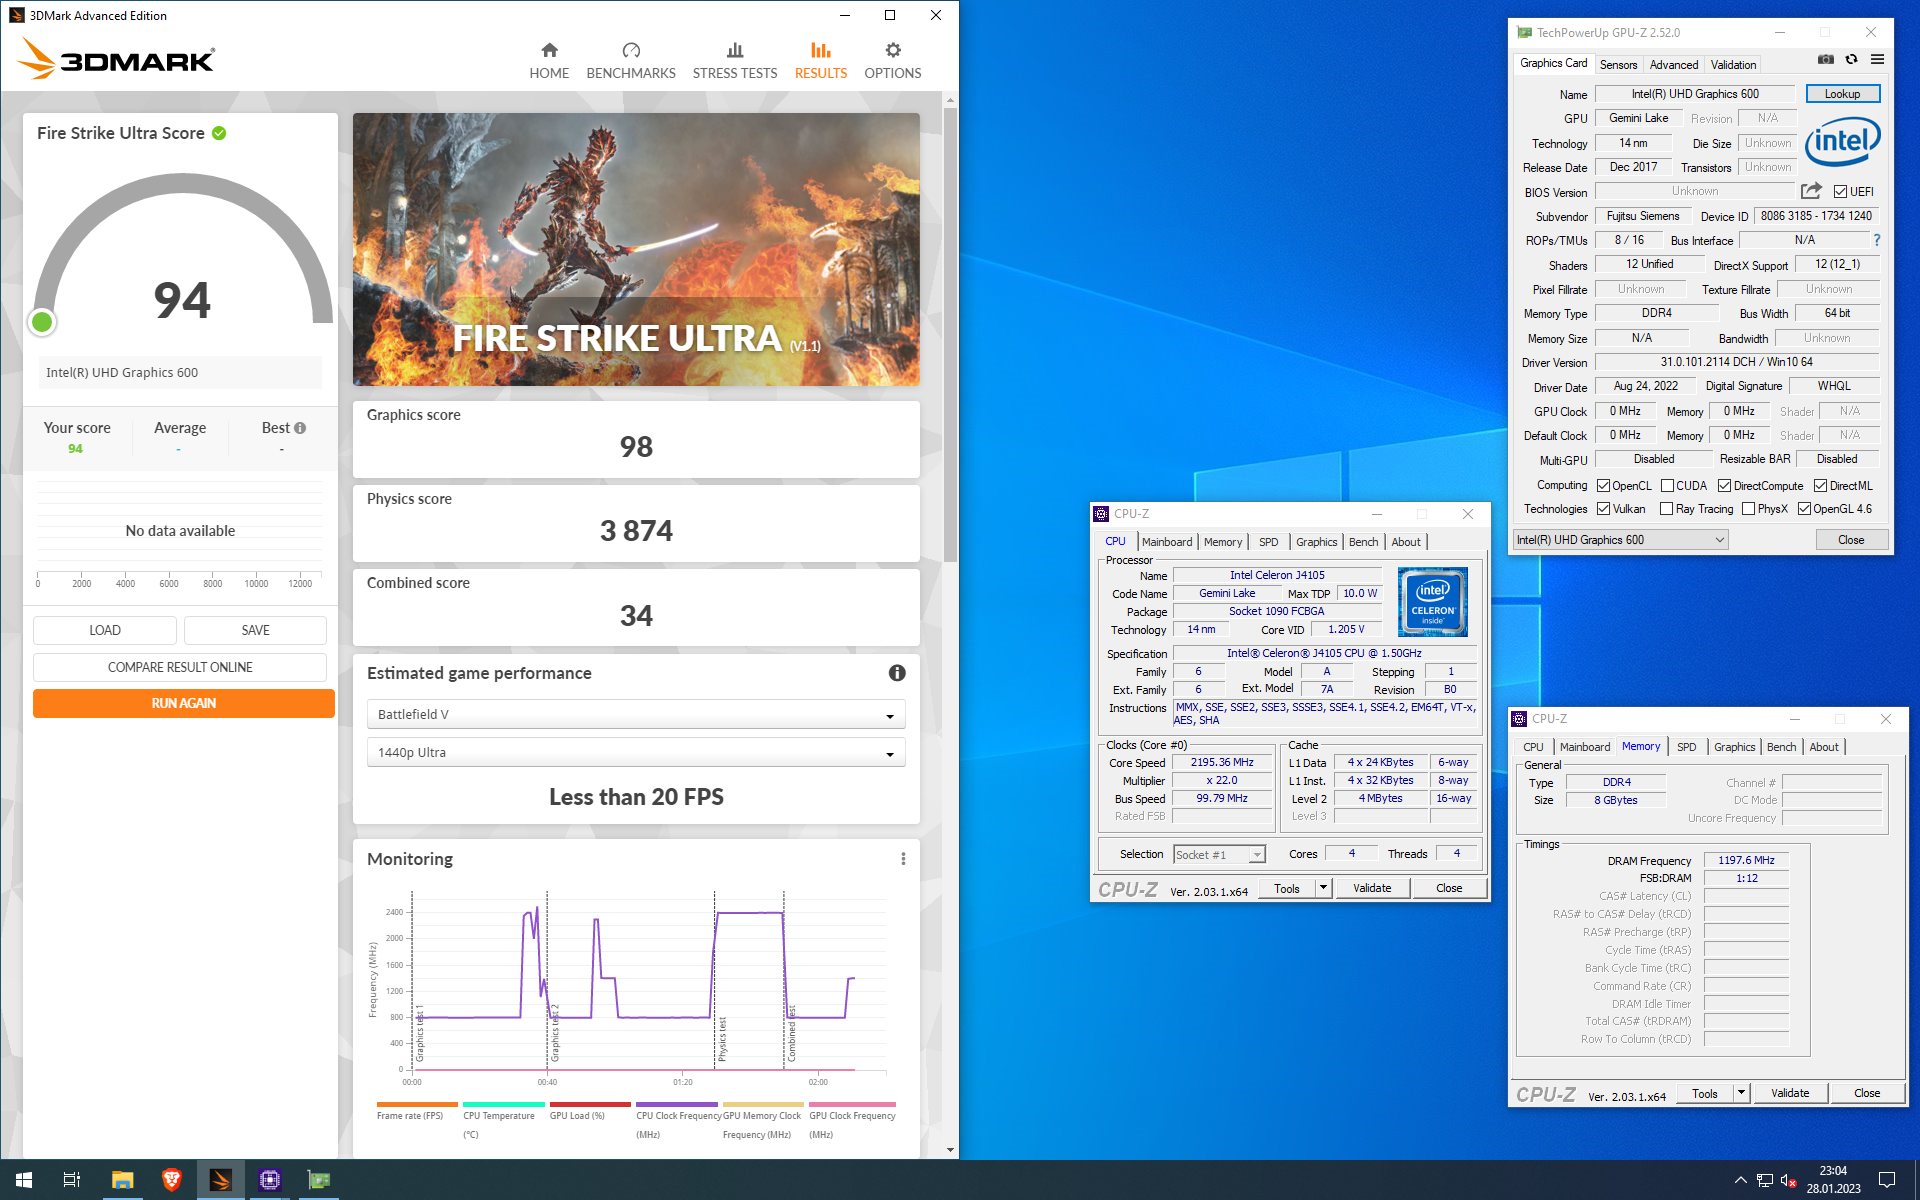Click the green score gauge indicator dot
This screenshot has height=1200, width=1920.
[42, 322]
